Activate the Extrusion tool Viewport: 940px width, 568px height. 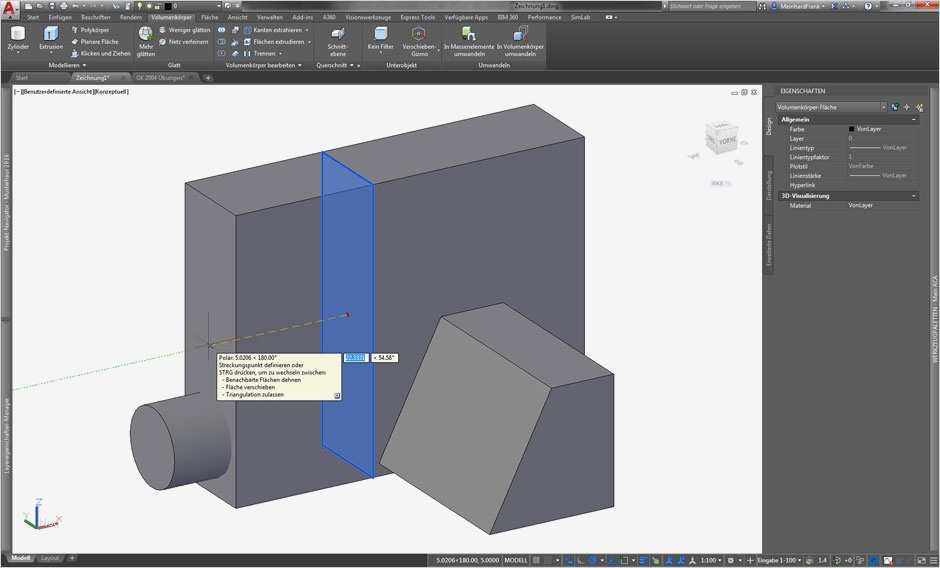(50, 36)
